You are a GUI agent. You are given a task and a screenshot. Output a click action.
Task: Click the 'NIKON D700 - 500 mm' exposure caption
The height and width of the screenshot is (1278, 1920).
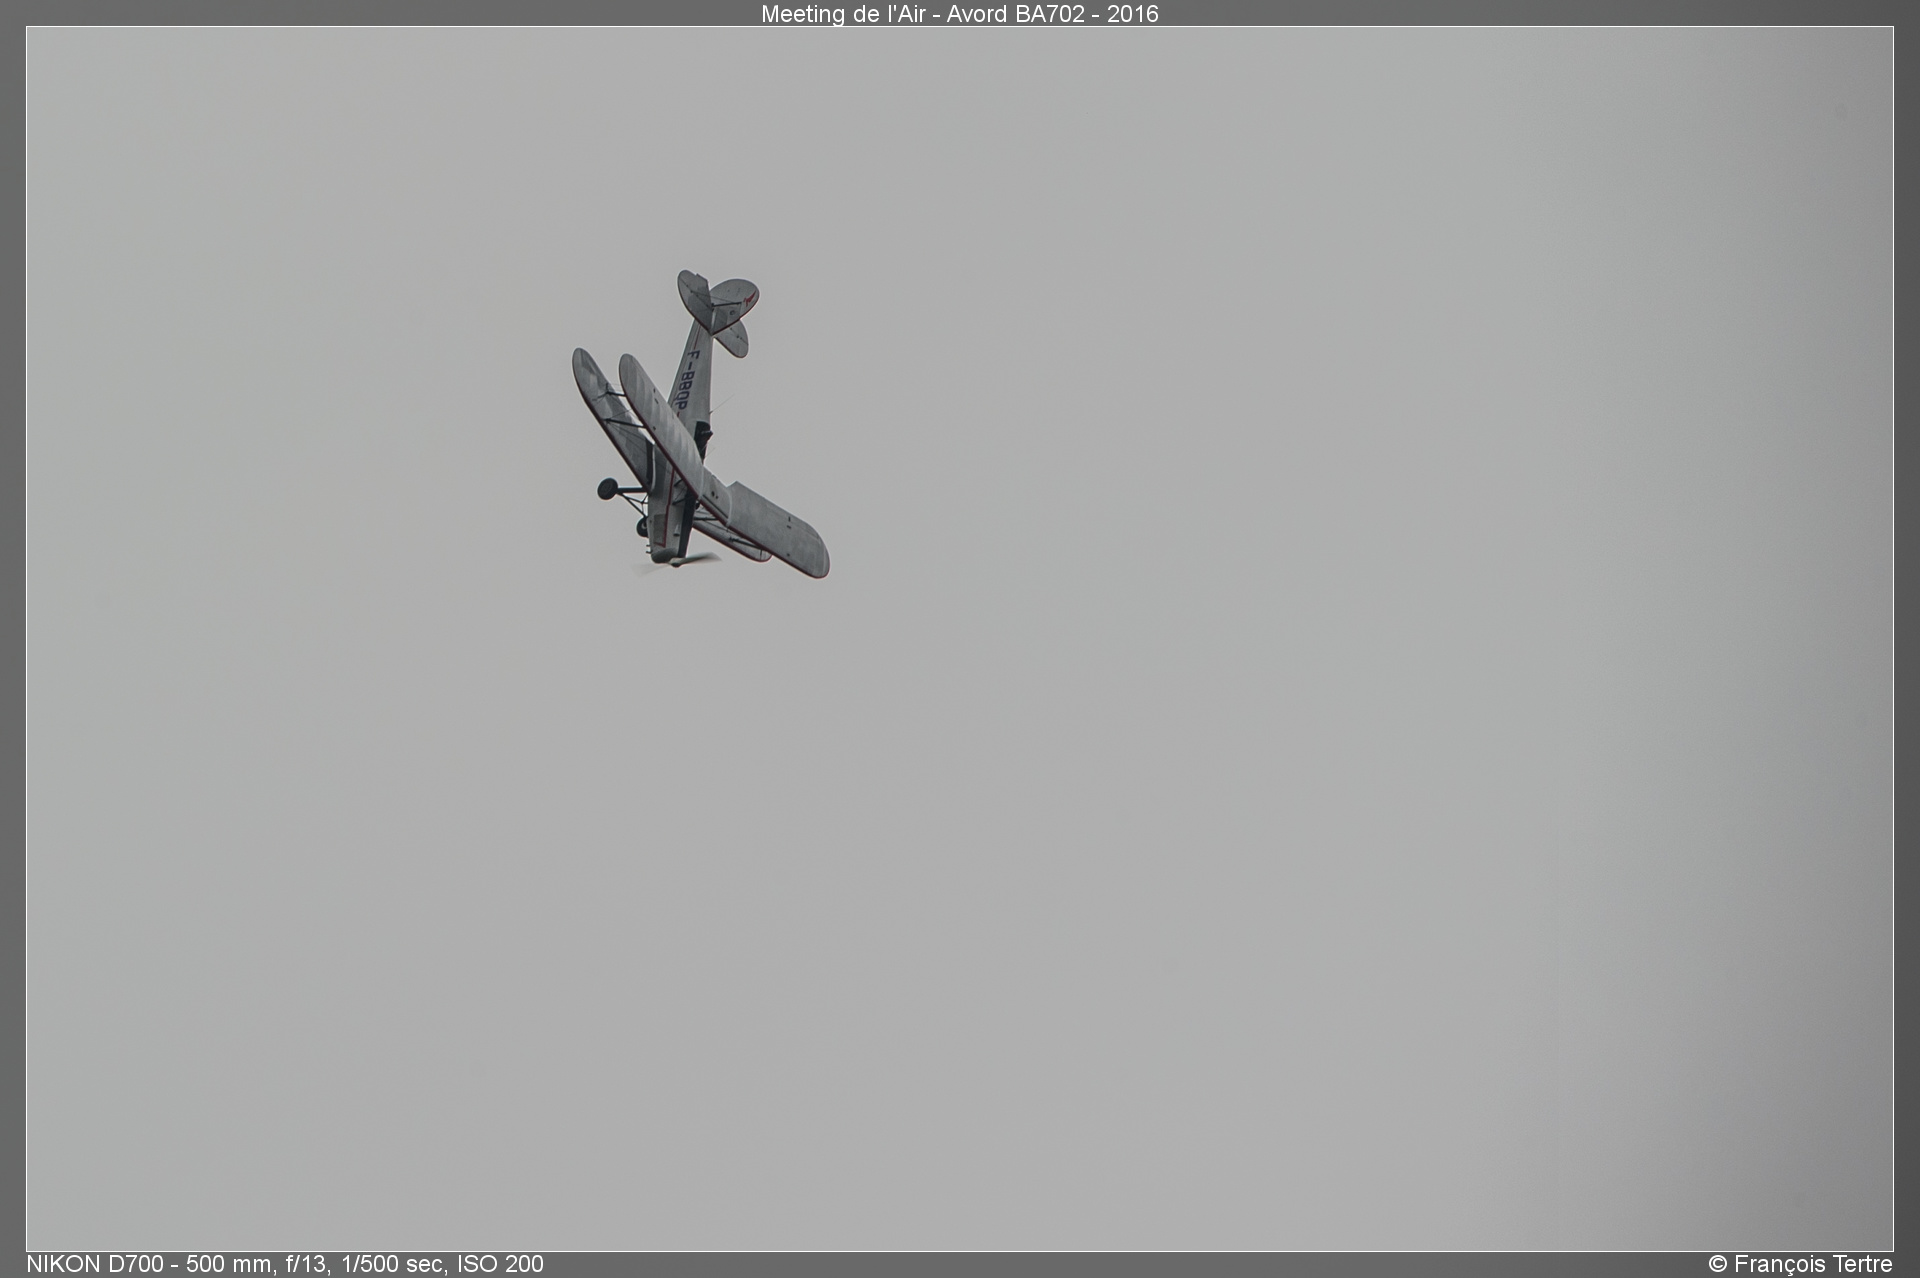coord(285,1264)
